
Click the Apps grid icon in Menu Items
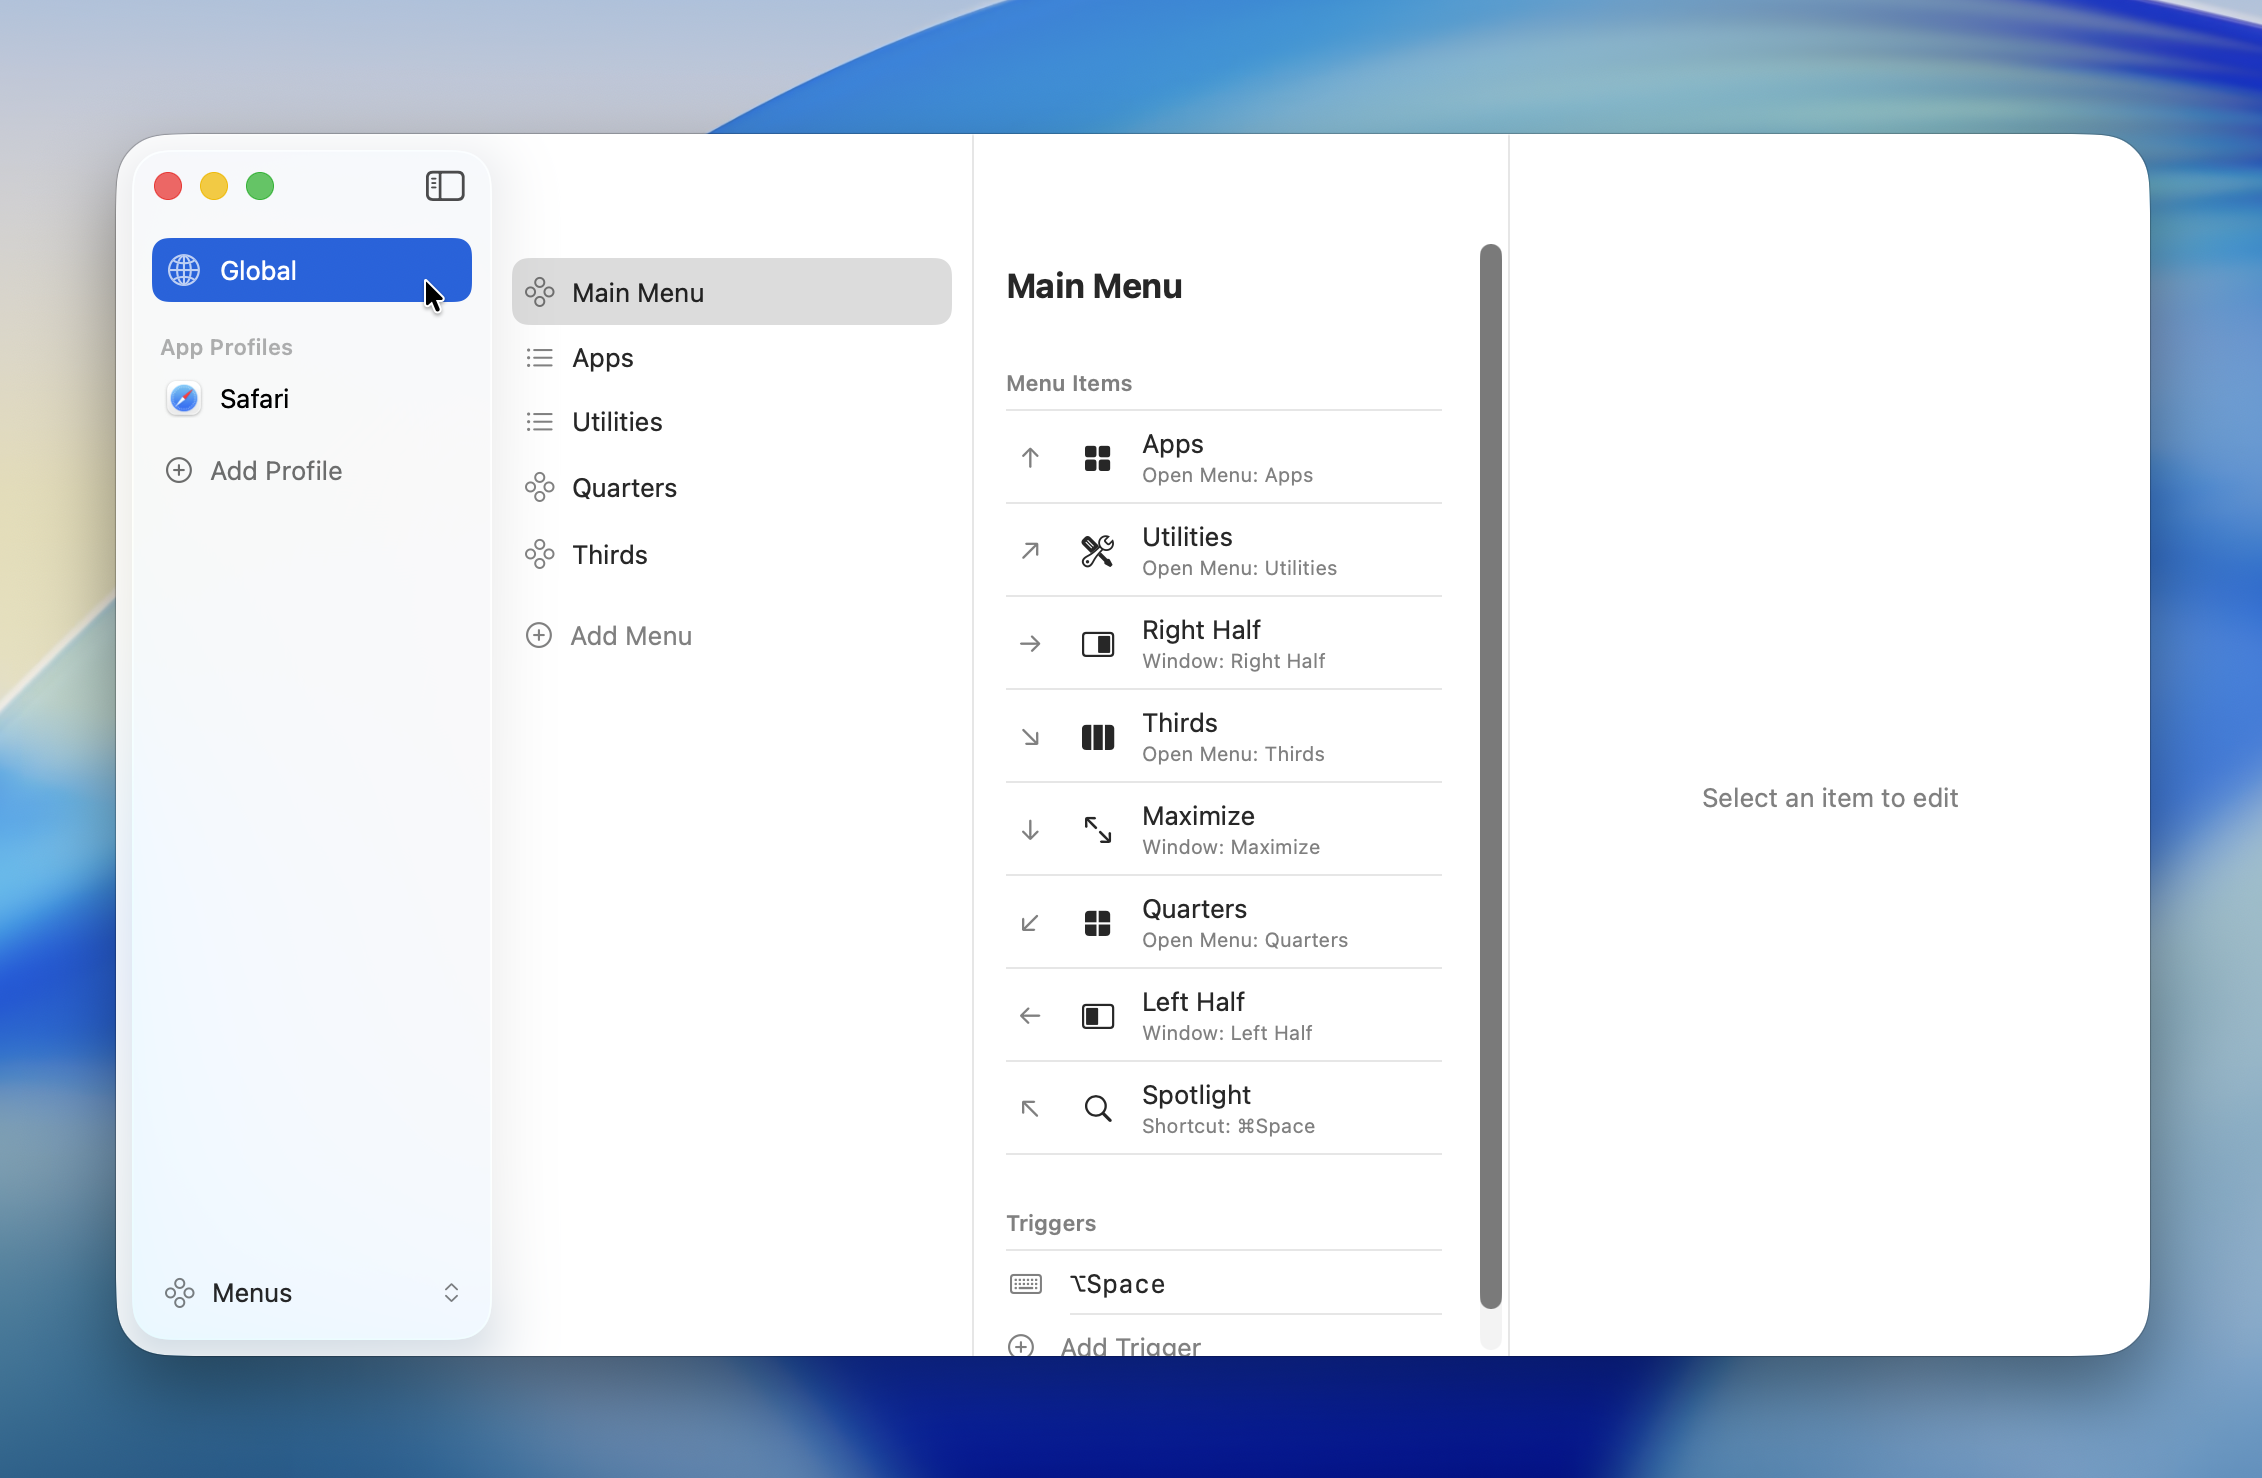click(x=1097, y=458)
